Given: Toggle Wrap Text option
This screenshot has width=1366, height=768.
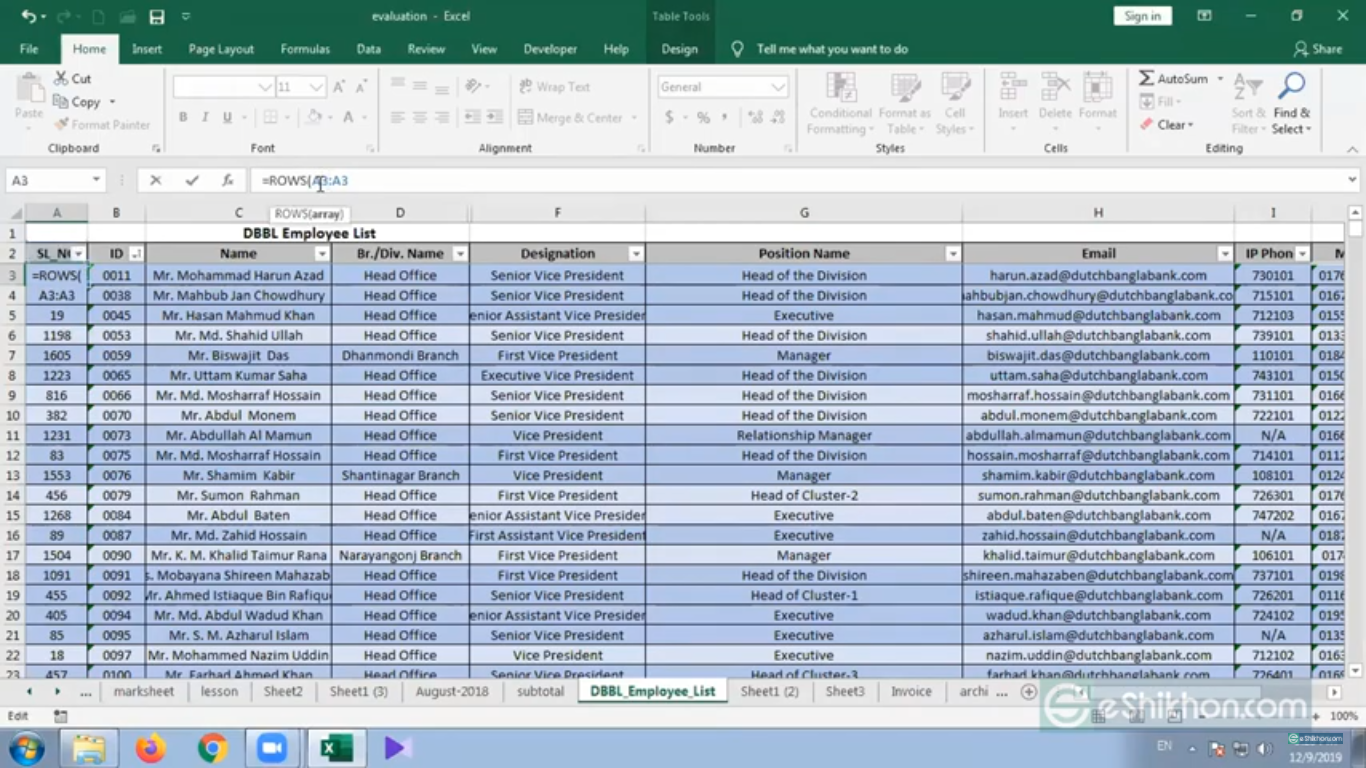Looking at the screenshot, I should point(554,87).
